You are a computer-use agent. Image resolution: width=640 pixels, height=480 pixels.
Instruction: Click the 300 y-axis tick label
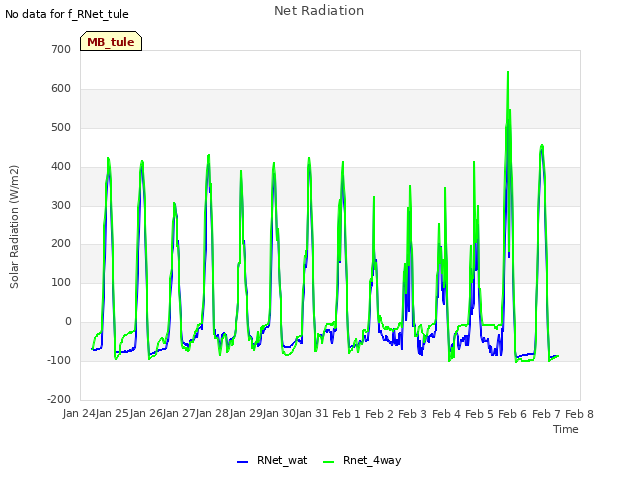coord(61,205)
